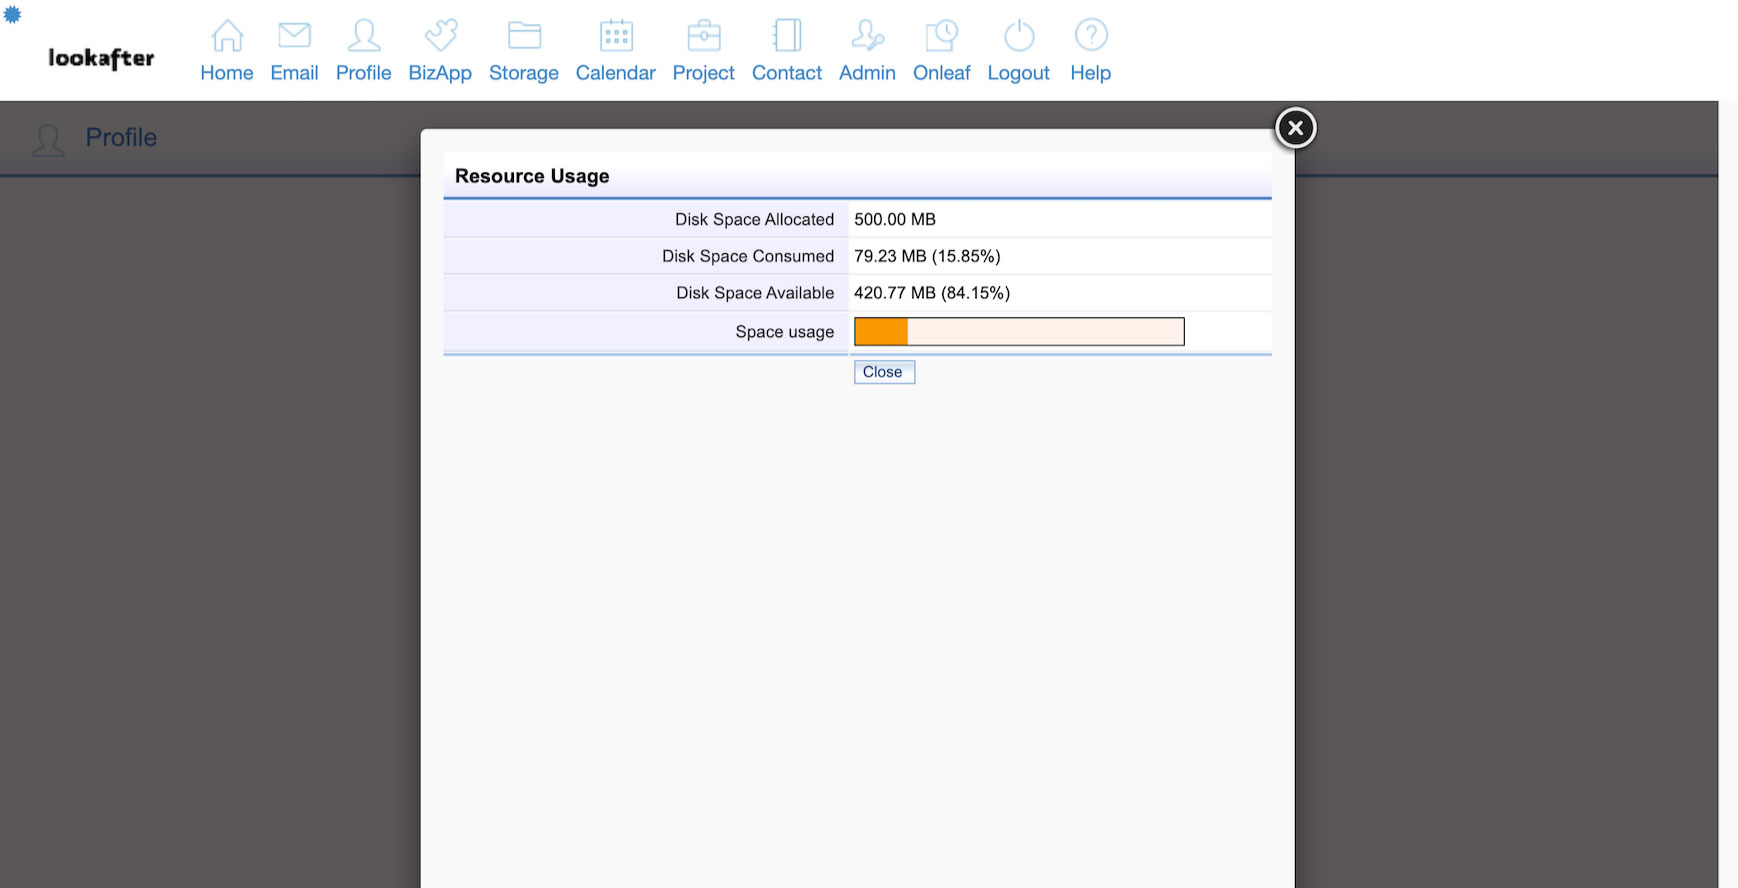This screenshot has height=888, width=1738.
Task: Click the silhouette icon beside Profile heading
Action: coord(48,140)
